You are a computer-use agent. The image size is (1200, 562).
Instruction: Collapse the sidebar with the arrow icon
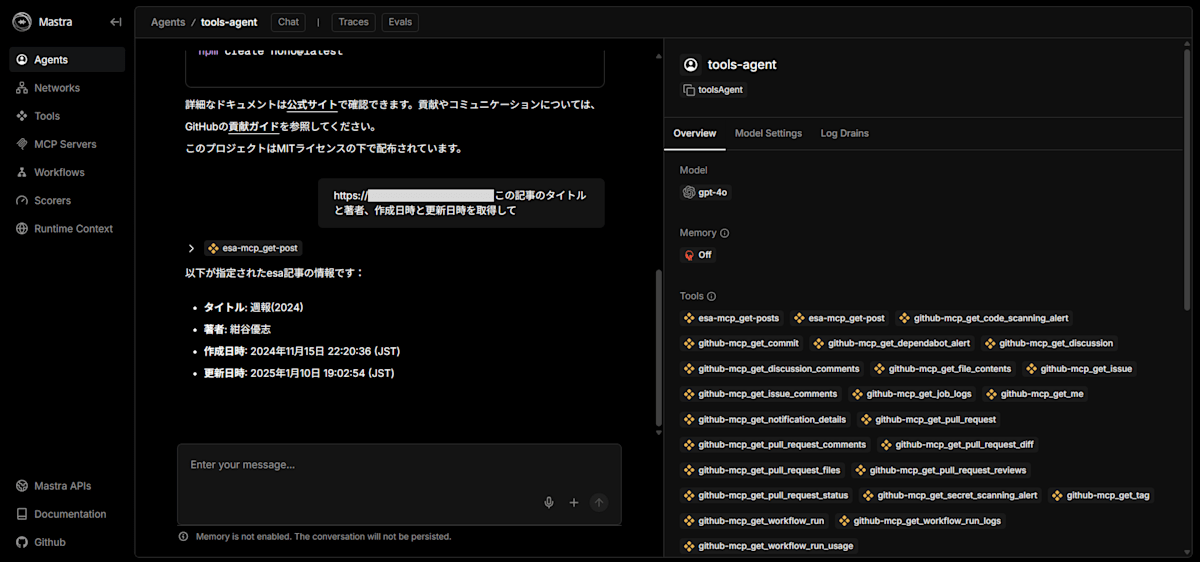point(116,22)
